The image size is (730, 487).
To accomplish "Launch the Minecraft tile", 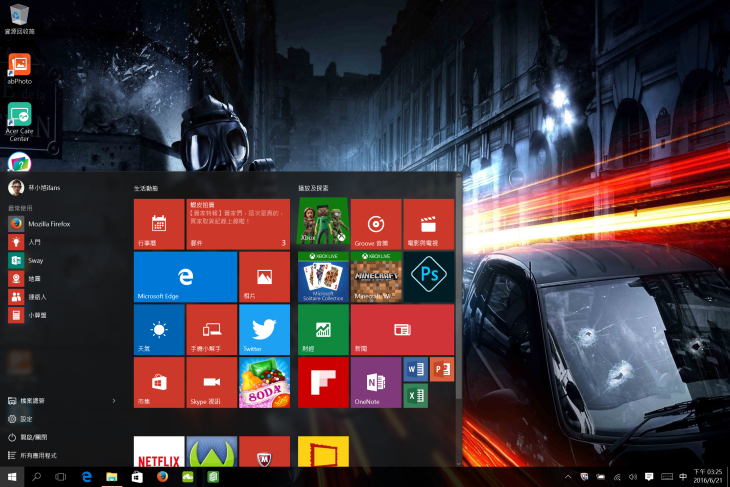I will [376, 277].
